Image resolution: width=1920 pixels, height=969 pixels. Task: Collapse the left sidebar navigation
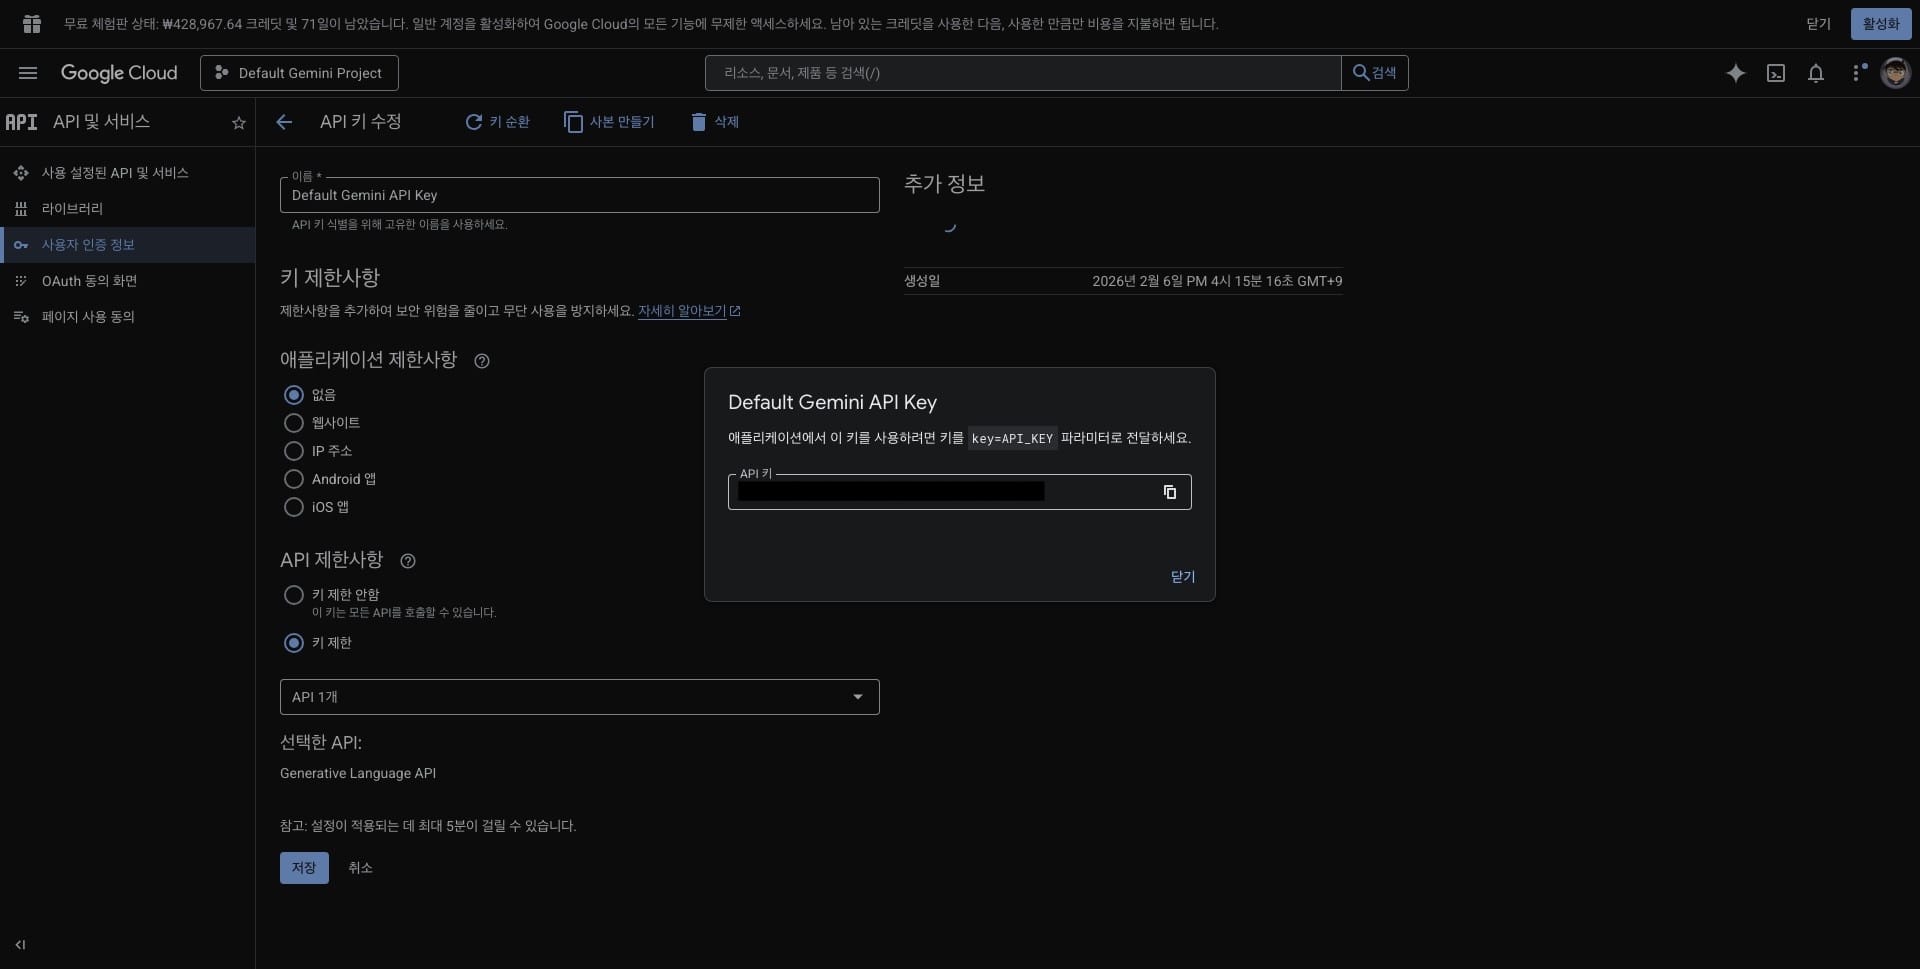(20, 944)
